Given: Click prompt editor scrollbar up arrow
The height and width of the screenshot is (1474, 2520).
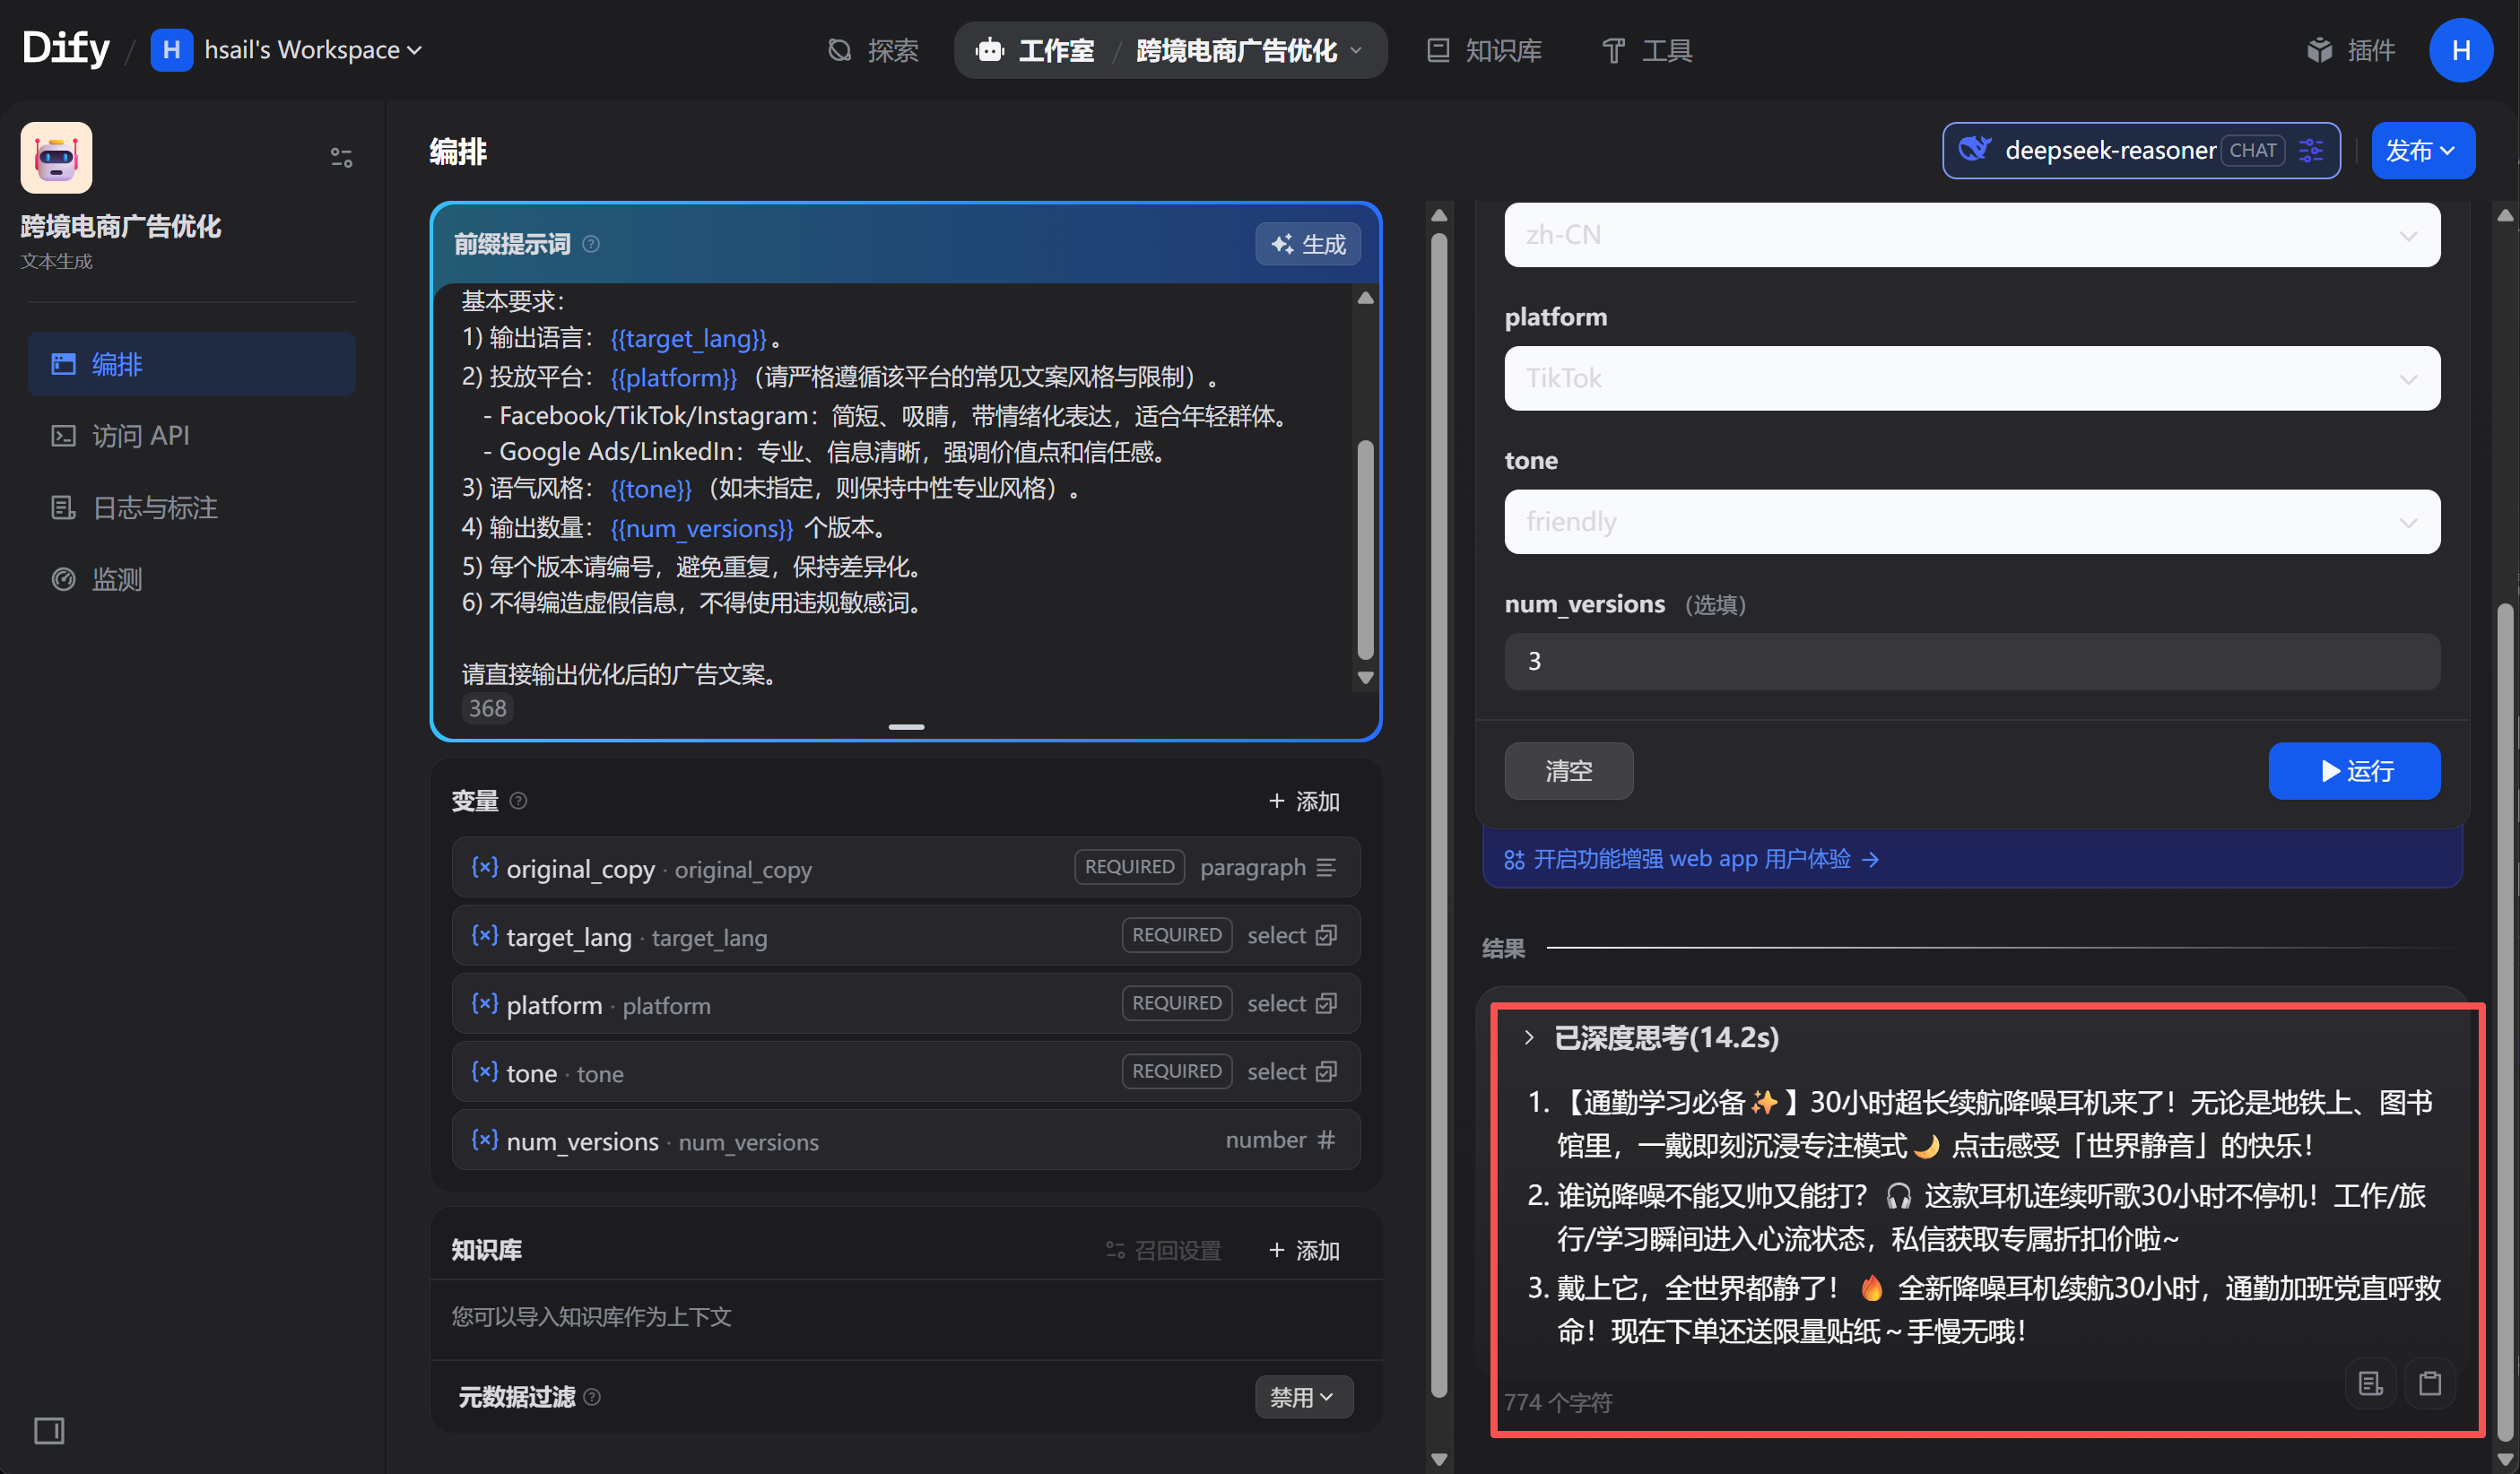Looking at the screenshot, I should pyautogui.click(x=1365, y=298).
